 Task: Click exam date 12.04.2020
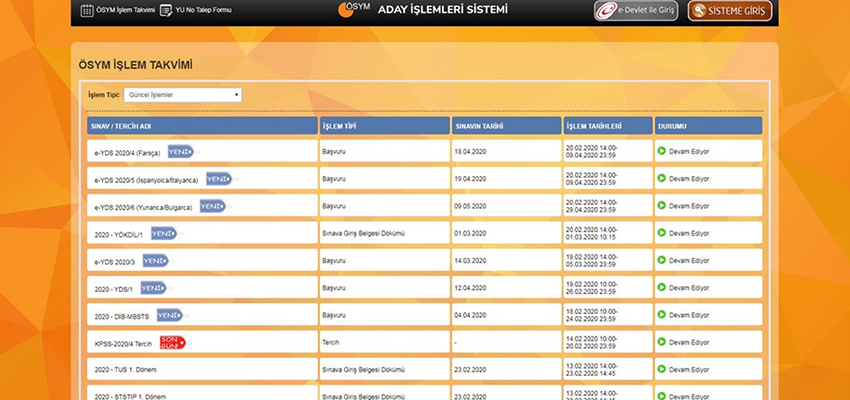[x=470, y=288]
